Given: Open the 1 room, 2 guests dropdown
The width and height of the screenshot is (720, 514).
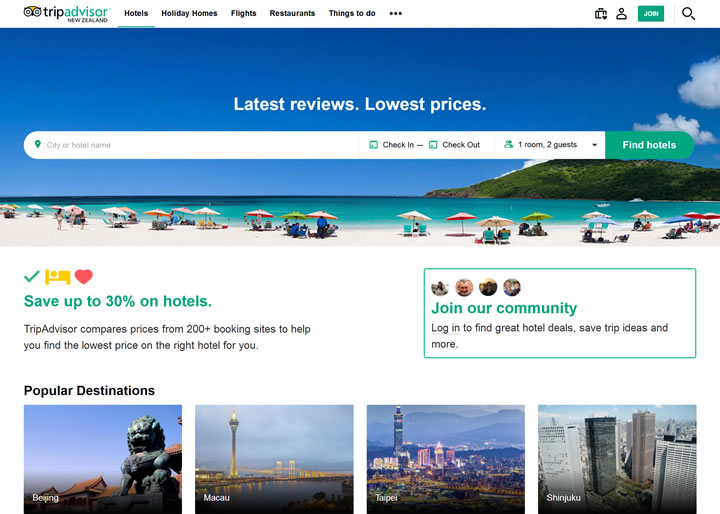Looking at the screenshot, I should click(547, 145).
